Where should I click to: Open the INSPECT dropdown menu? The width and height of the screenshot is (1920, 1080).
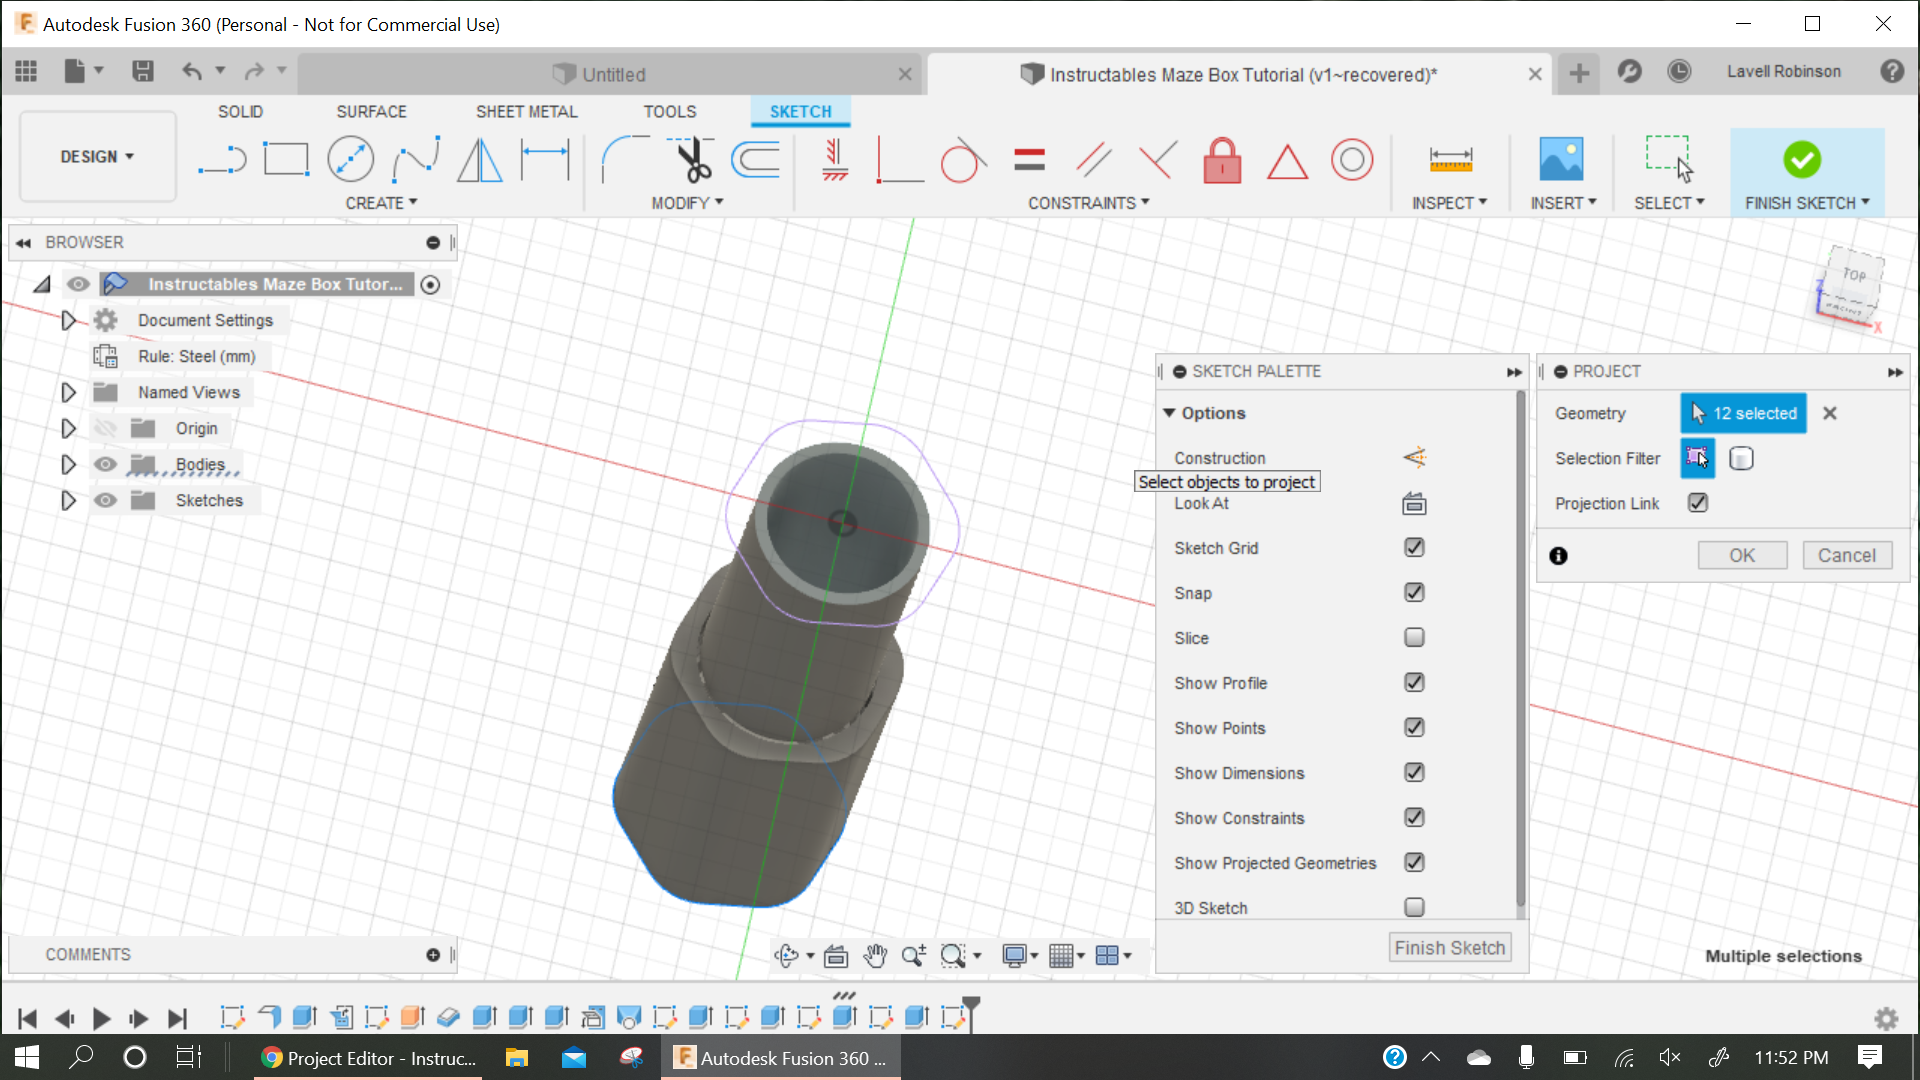1449,203
